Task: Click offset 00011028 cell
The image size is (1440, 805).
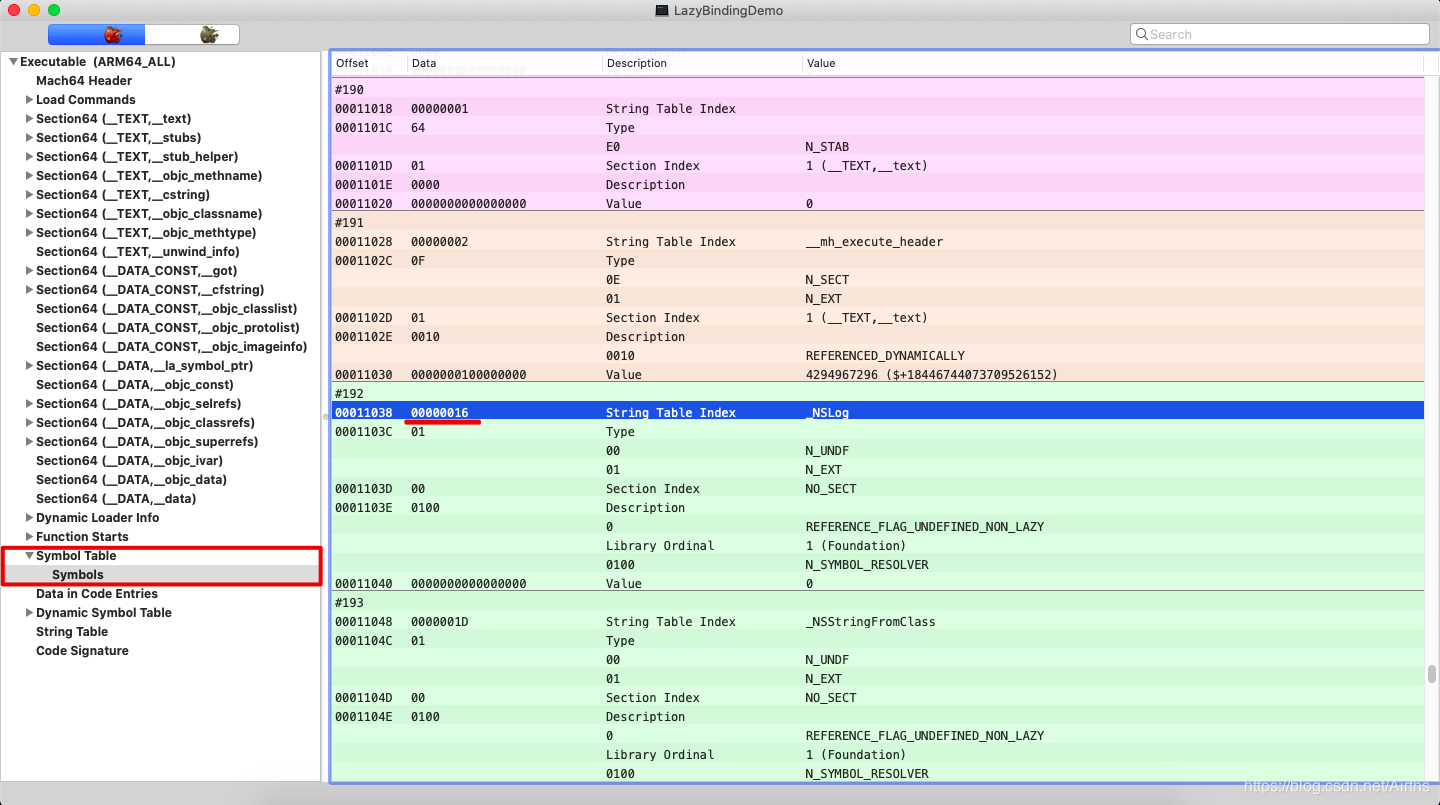Action: [x=363, y=242]
